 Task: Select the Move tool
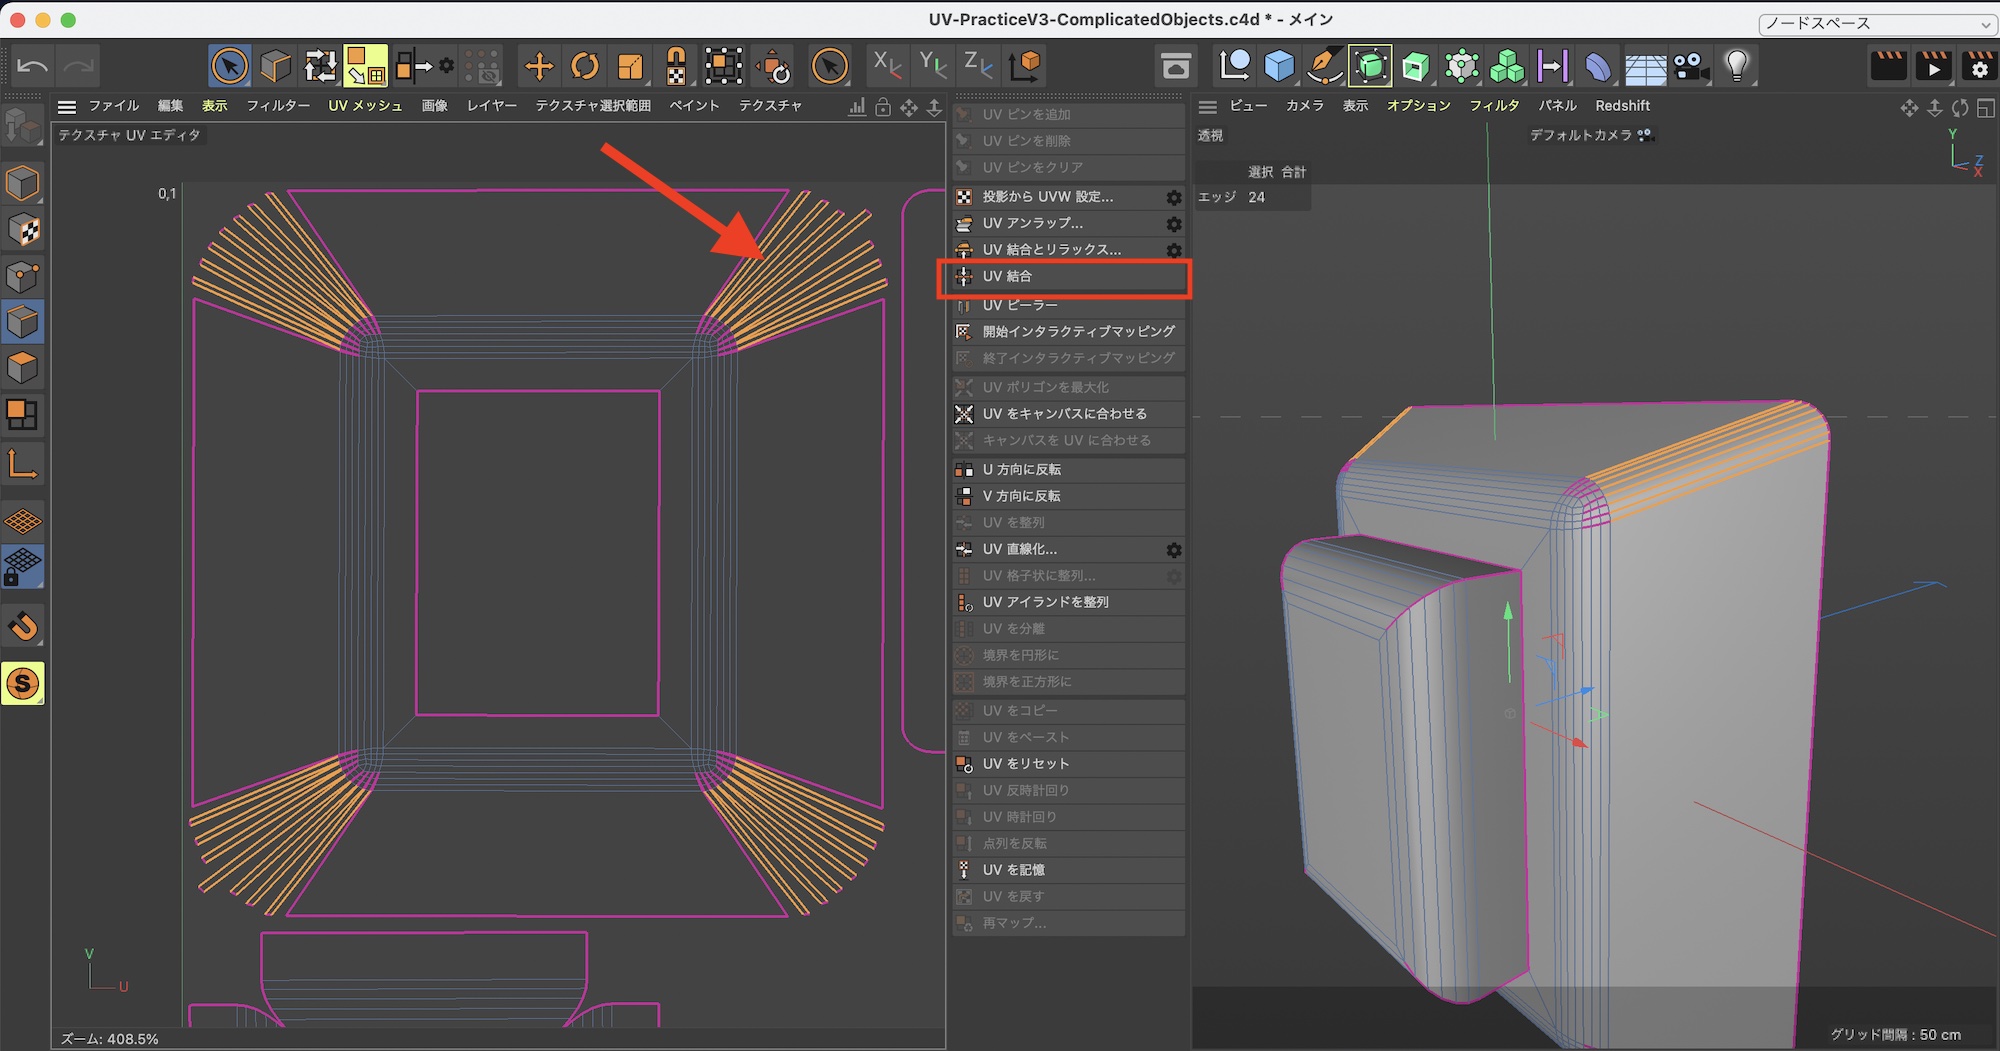(x=539, y=67)
